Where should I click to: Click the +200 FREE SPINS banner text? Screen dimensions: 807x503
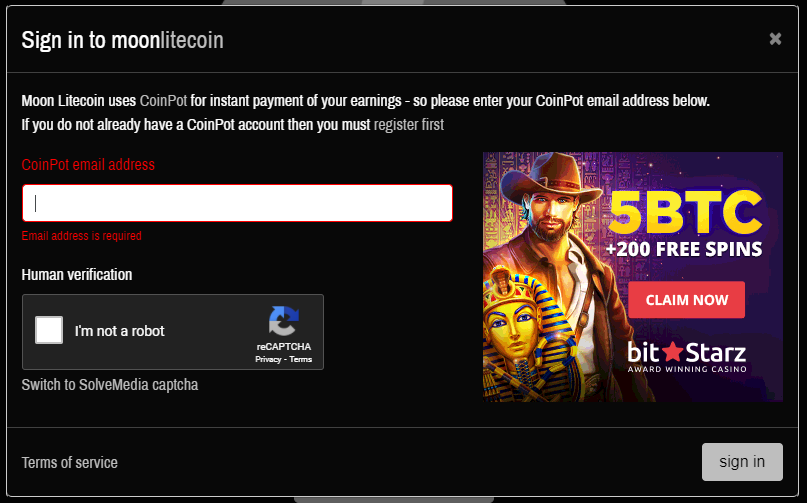684,249
